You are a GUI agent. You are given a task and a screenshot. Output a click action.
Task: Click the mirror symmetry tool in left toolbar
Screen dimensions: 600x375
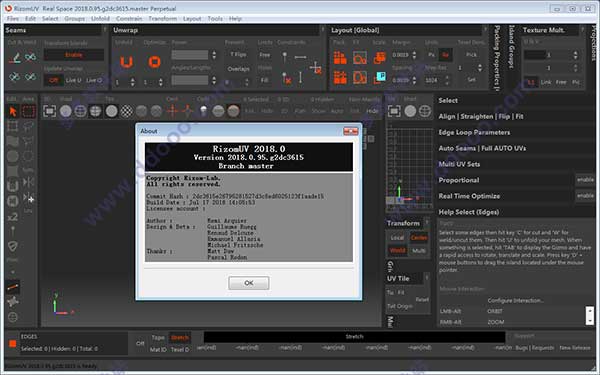pyautogui.click(x=28, y=182)
